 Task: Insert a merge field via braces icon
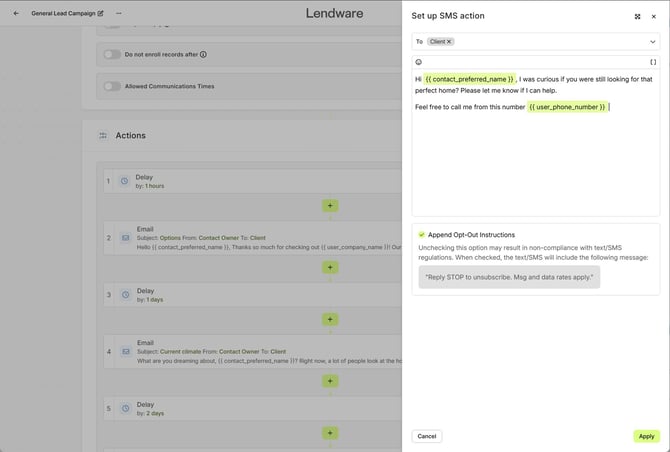(x=653, y=62)
